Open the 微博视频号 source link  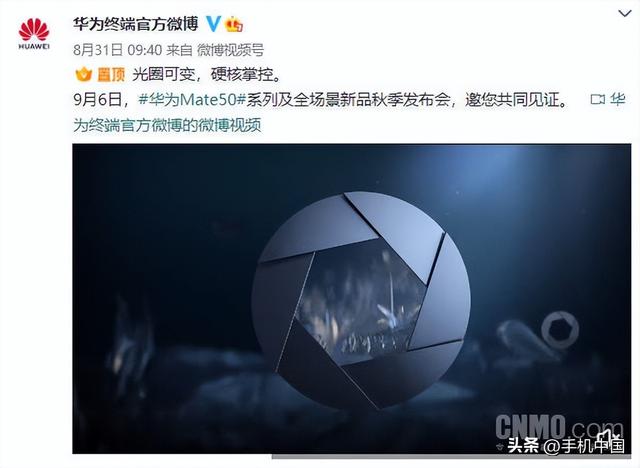(231, 50)
